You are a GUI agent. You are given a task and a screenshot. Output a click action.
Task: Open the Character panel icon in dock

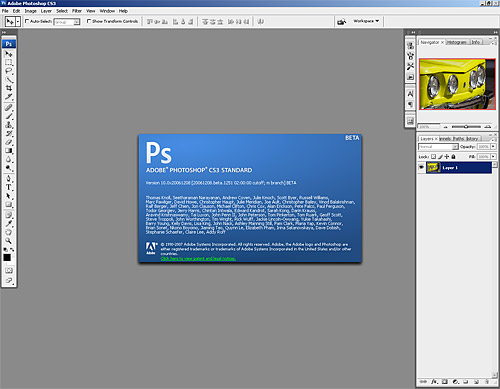pyautogui.click(x=410, y=94)
